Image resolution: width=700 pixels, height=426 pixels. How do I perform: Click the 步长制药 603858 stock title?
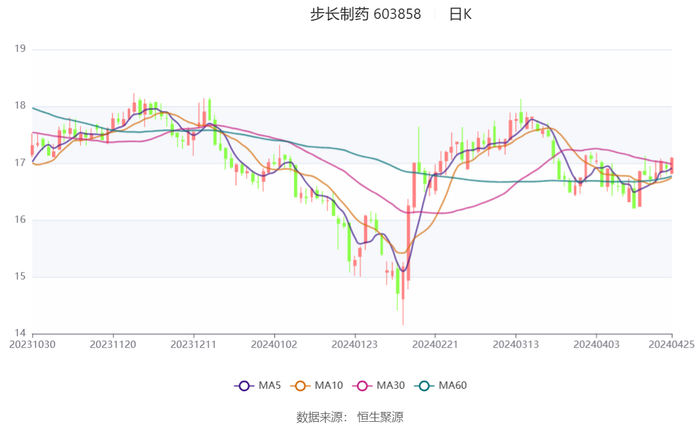point(365,15)
